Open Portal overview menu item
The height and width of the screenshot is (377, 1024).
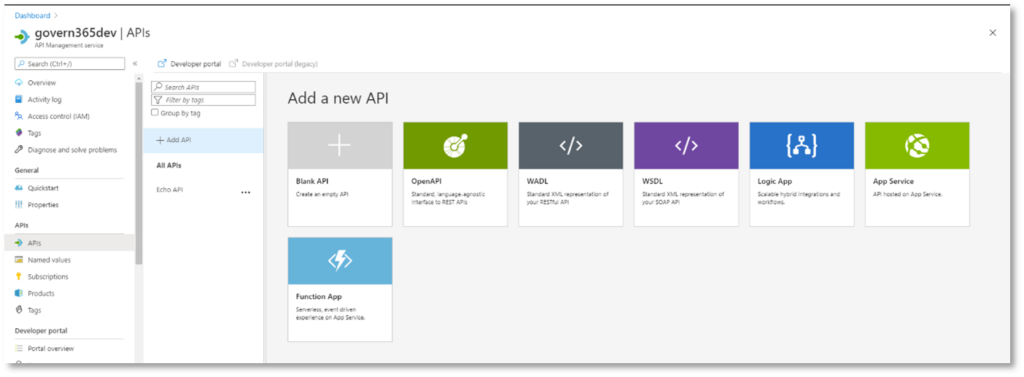point(51,348)
